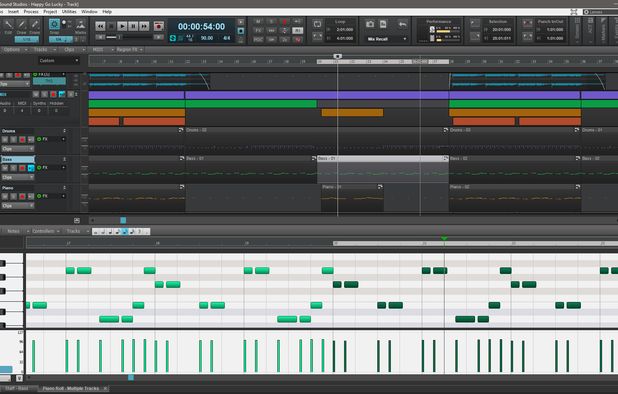
Task: Click the piano roll horizontal scrollbar thumb
Action: pyautogui.click(x=131, y=378)
